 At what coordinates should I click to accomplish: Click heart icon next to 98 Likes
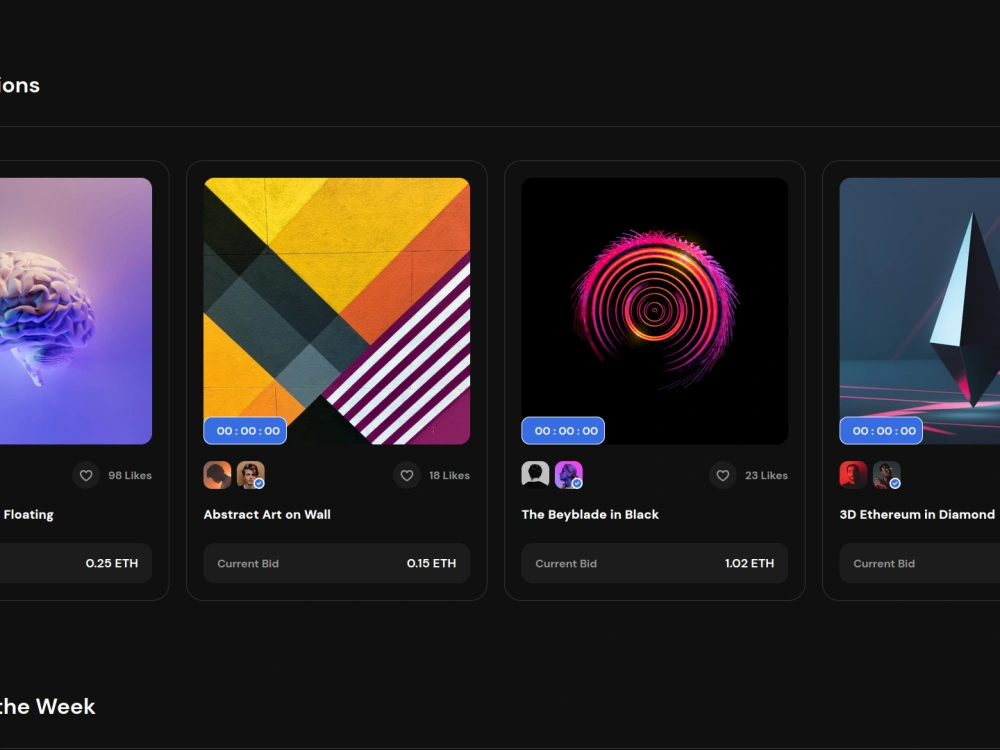(86, 475)
